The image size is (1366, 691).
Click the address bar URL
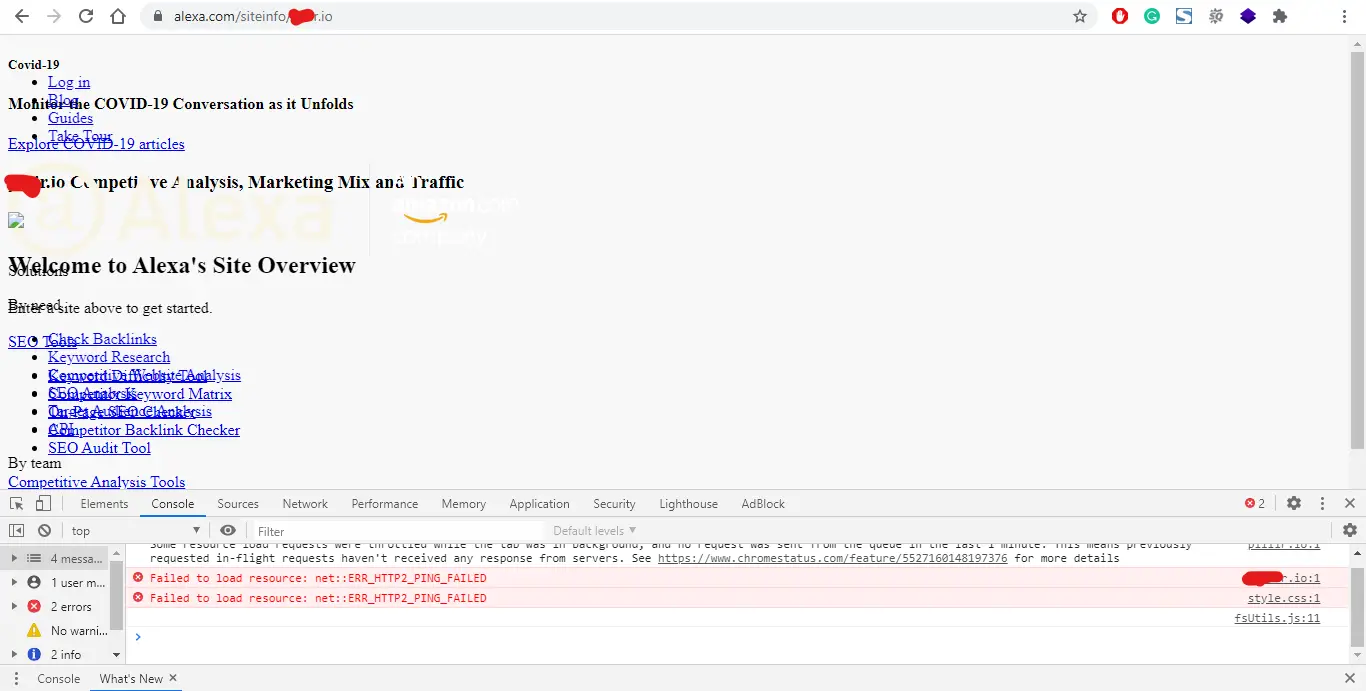[253, 16]
